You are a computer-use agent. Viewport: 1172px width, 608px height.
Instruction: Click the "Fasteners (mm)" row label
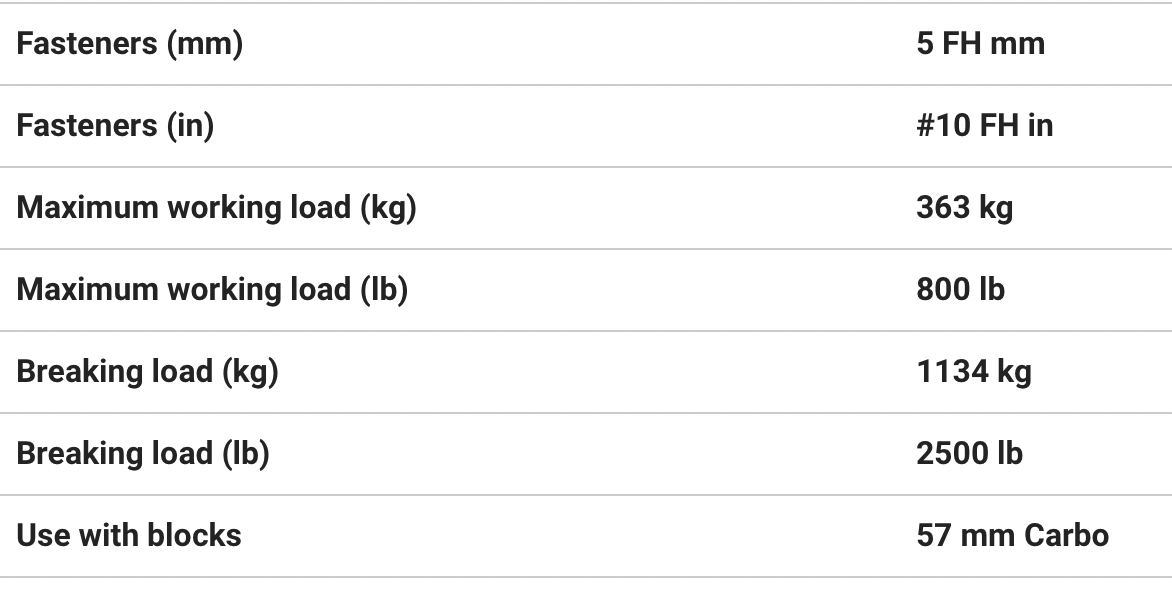pyautogui.click(x=130, y=44)
